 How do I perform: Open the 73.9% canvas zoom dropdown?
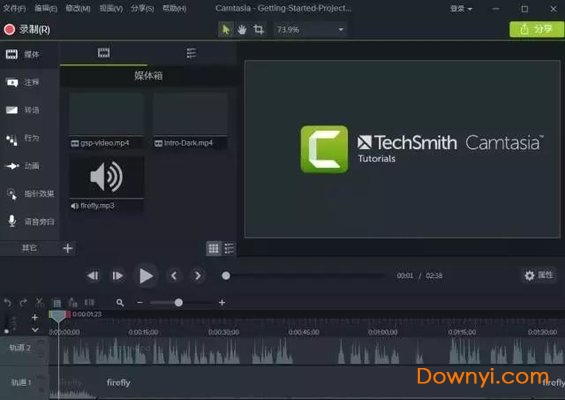310,30
